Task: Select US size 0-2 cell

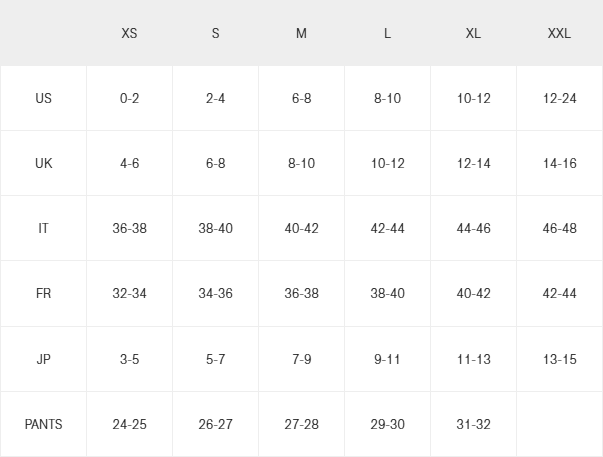Action: [129, 98]
